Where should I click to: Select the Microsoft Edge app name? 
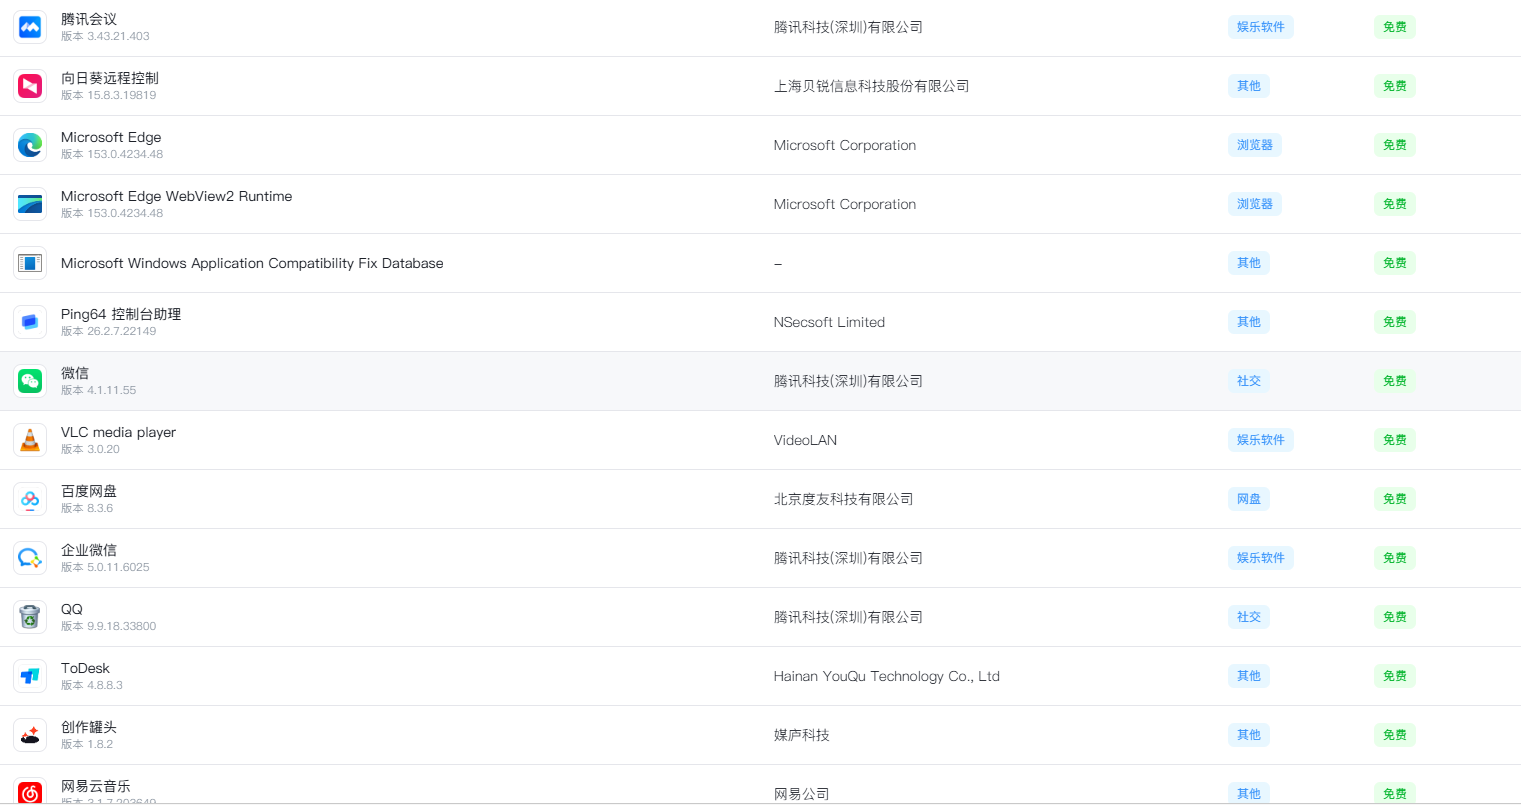pyautogui.click(x=111, y=137)
